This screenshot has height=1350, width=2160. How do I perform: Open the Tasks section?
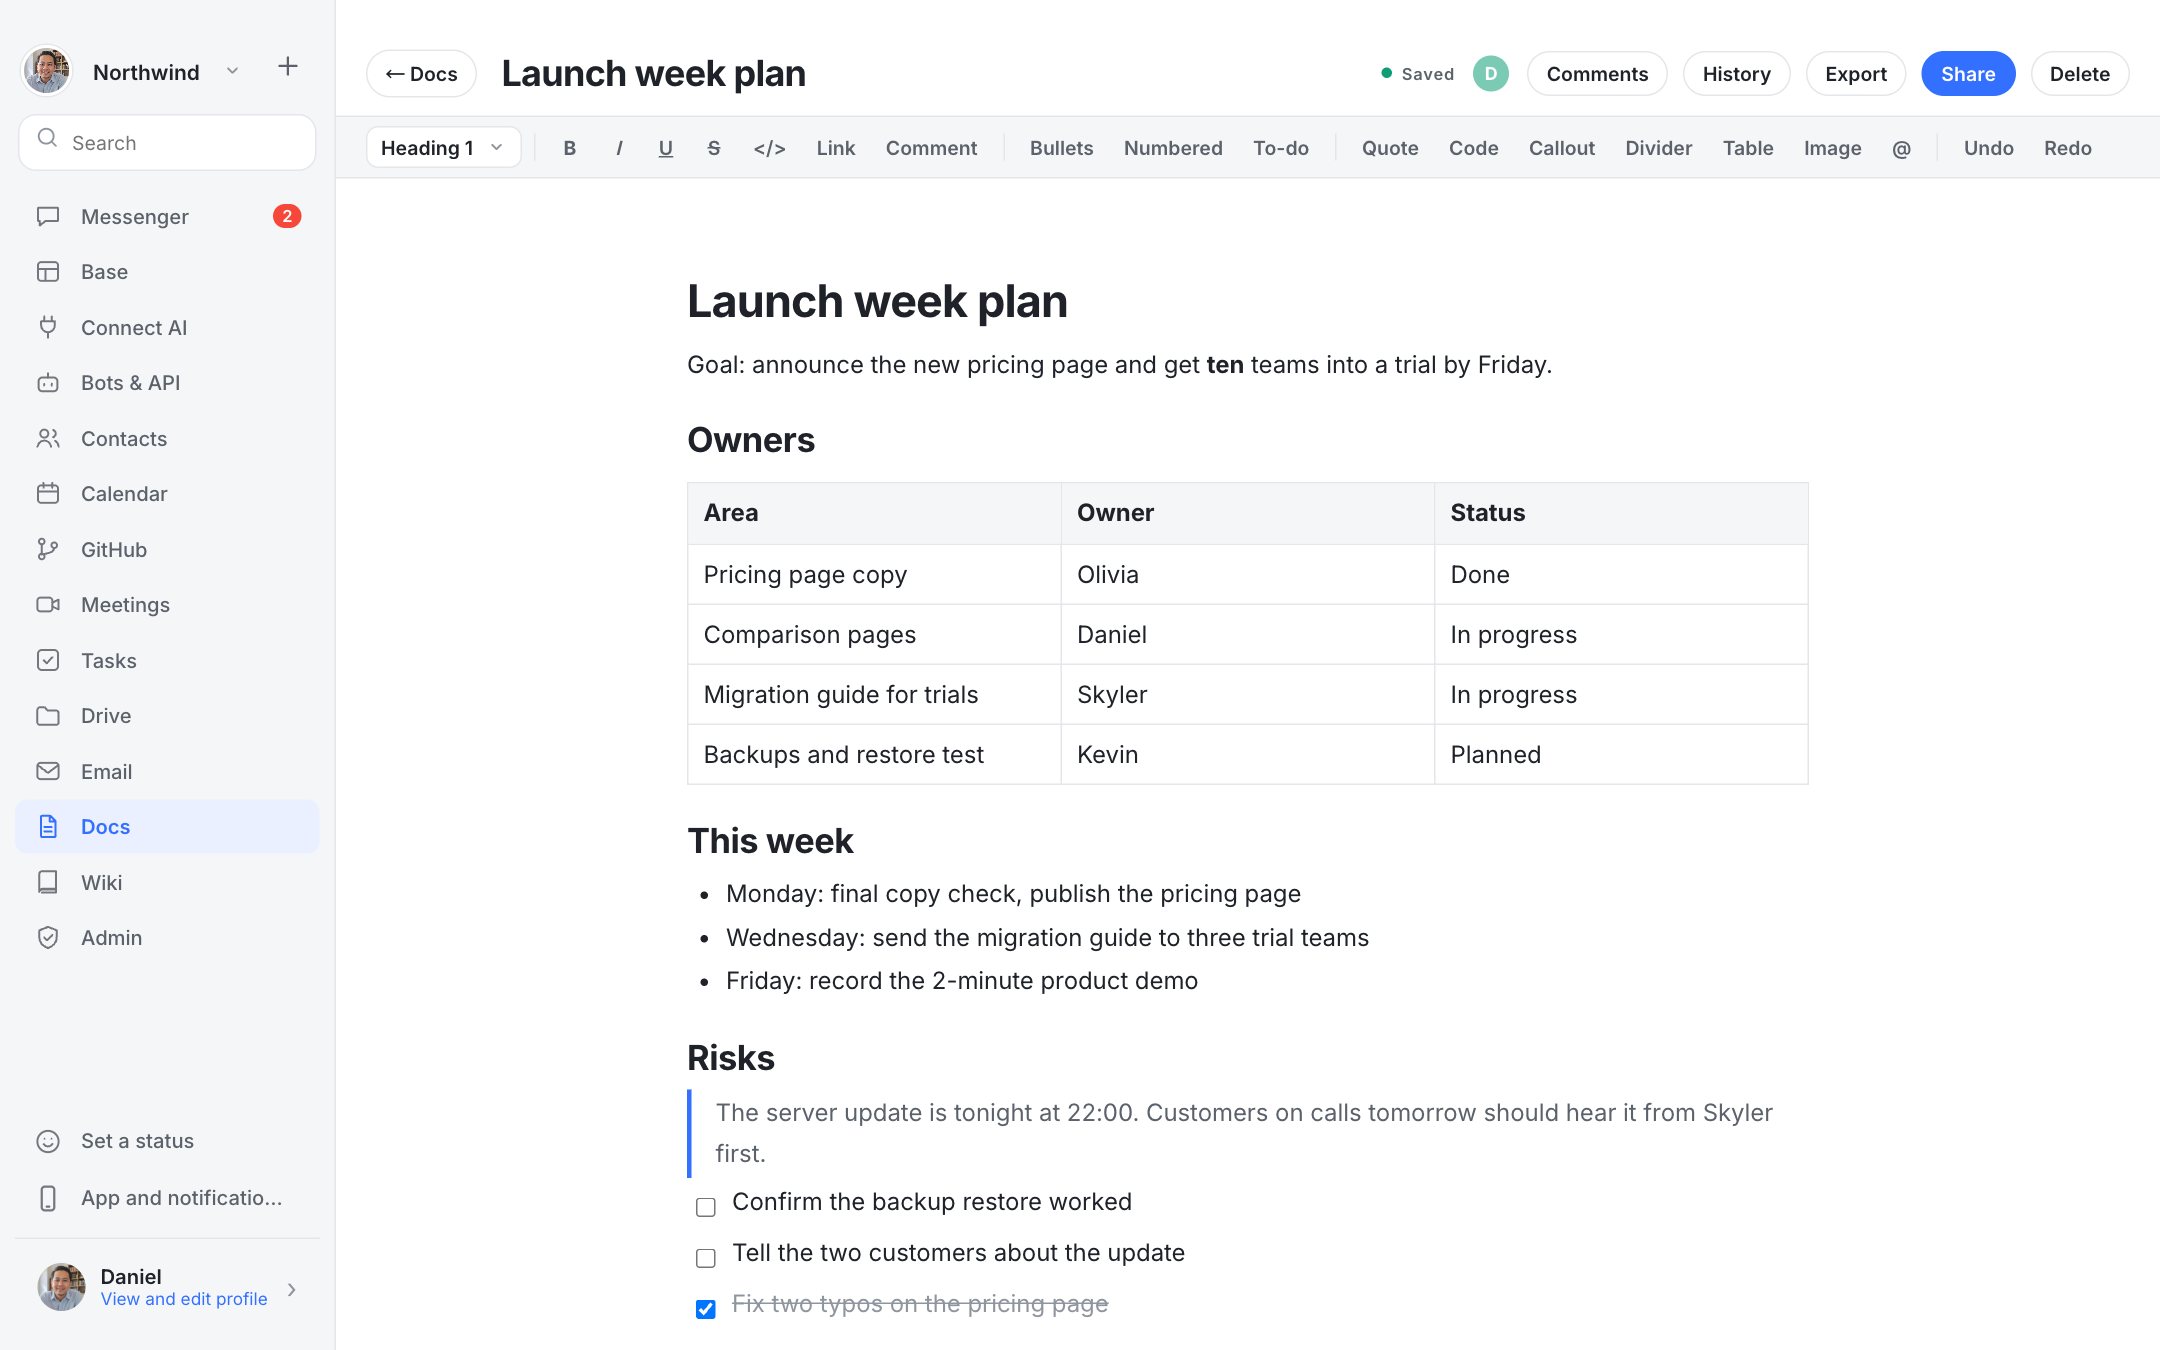tap(167, 661)
